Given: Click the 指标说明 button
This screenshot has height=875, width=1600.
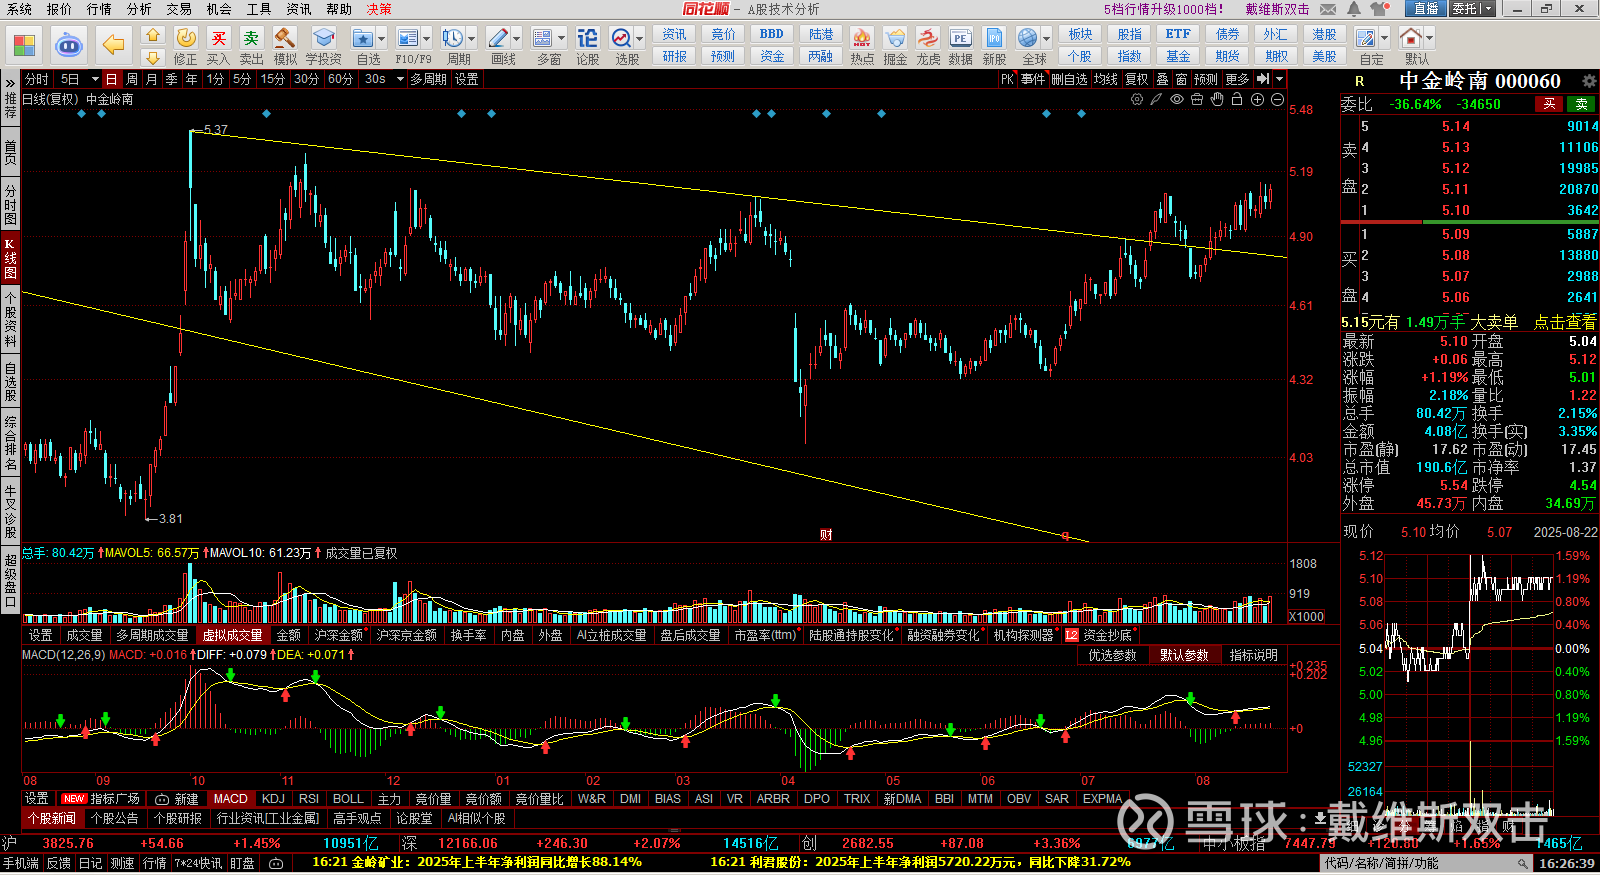Looking at the screenshot, I should pos(1253,655).
